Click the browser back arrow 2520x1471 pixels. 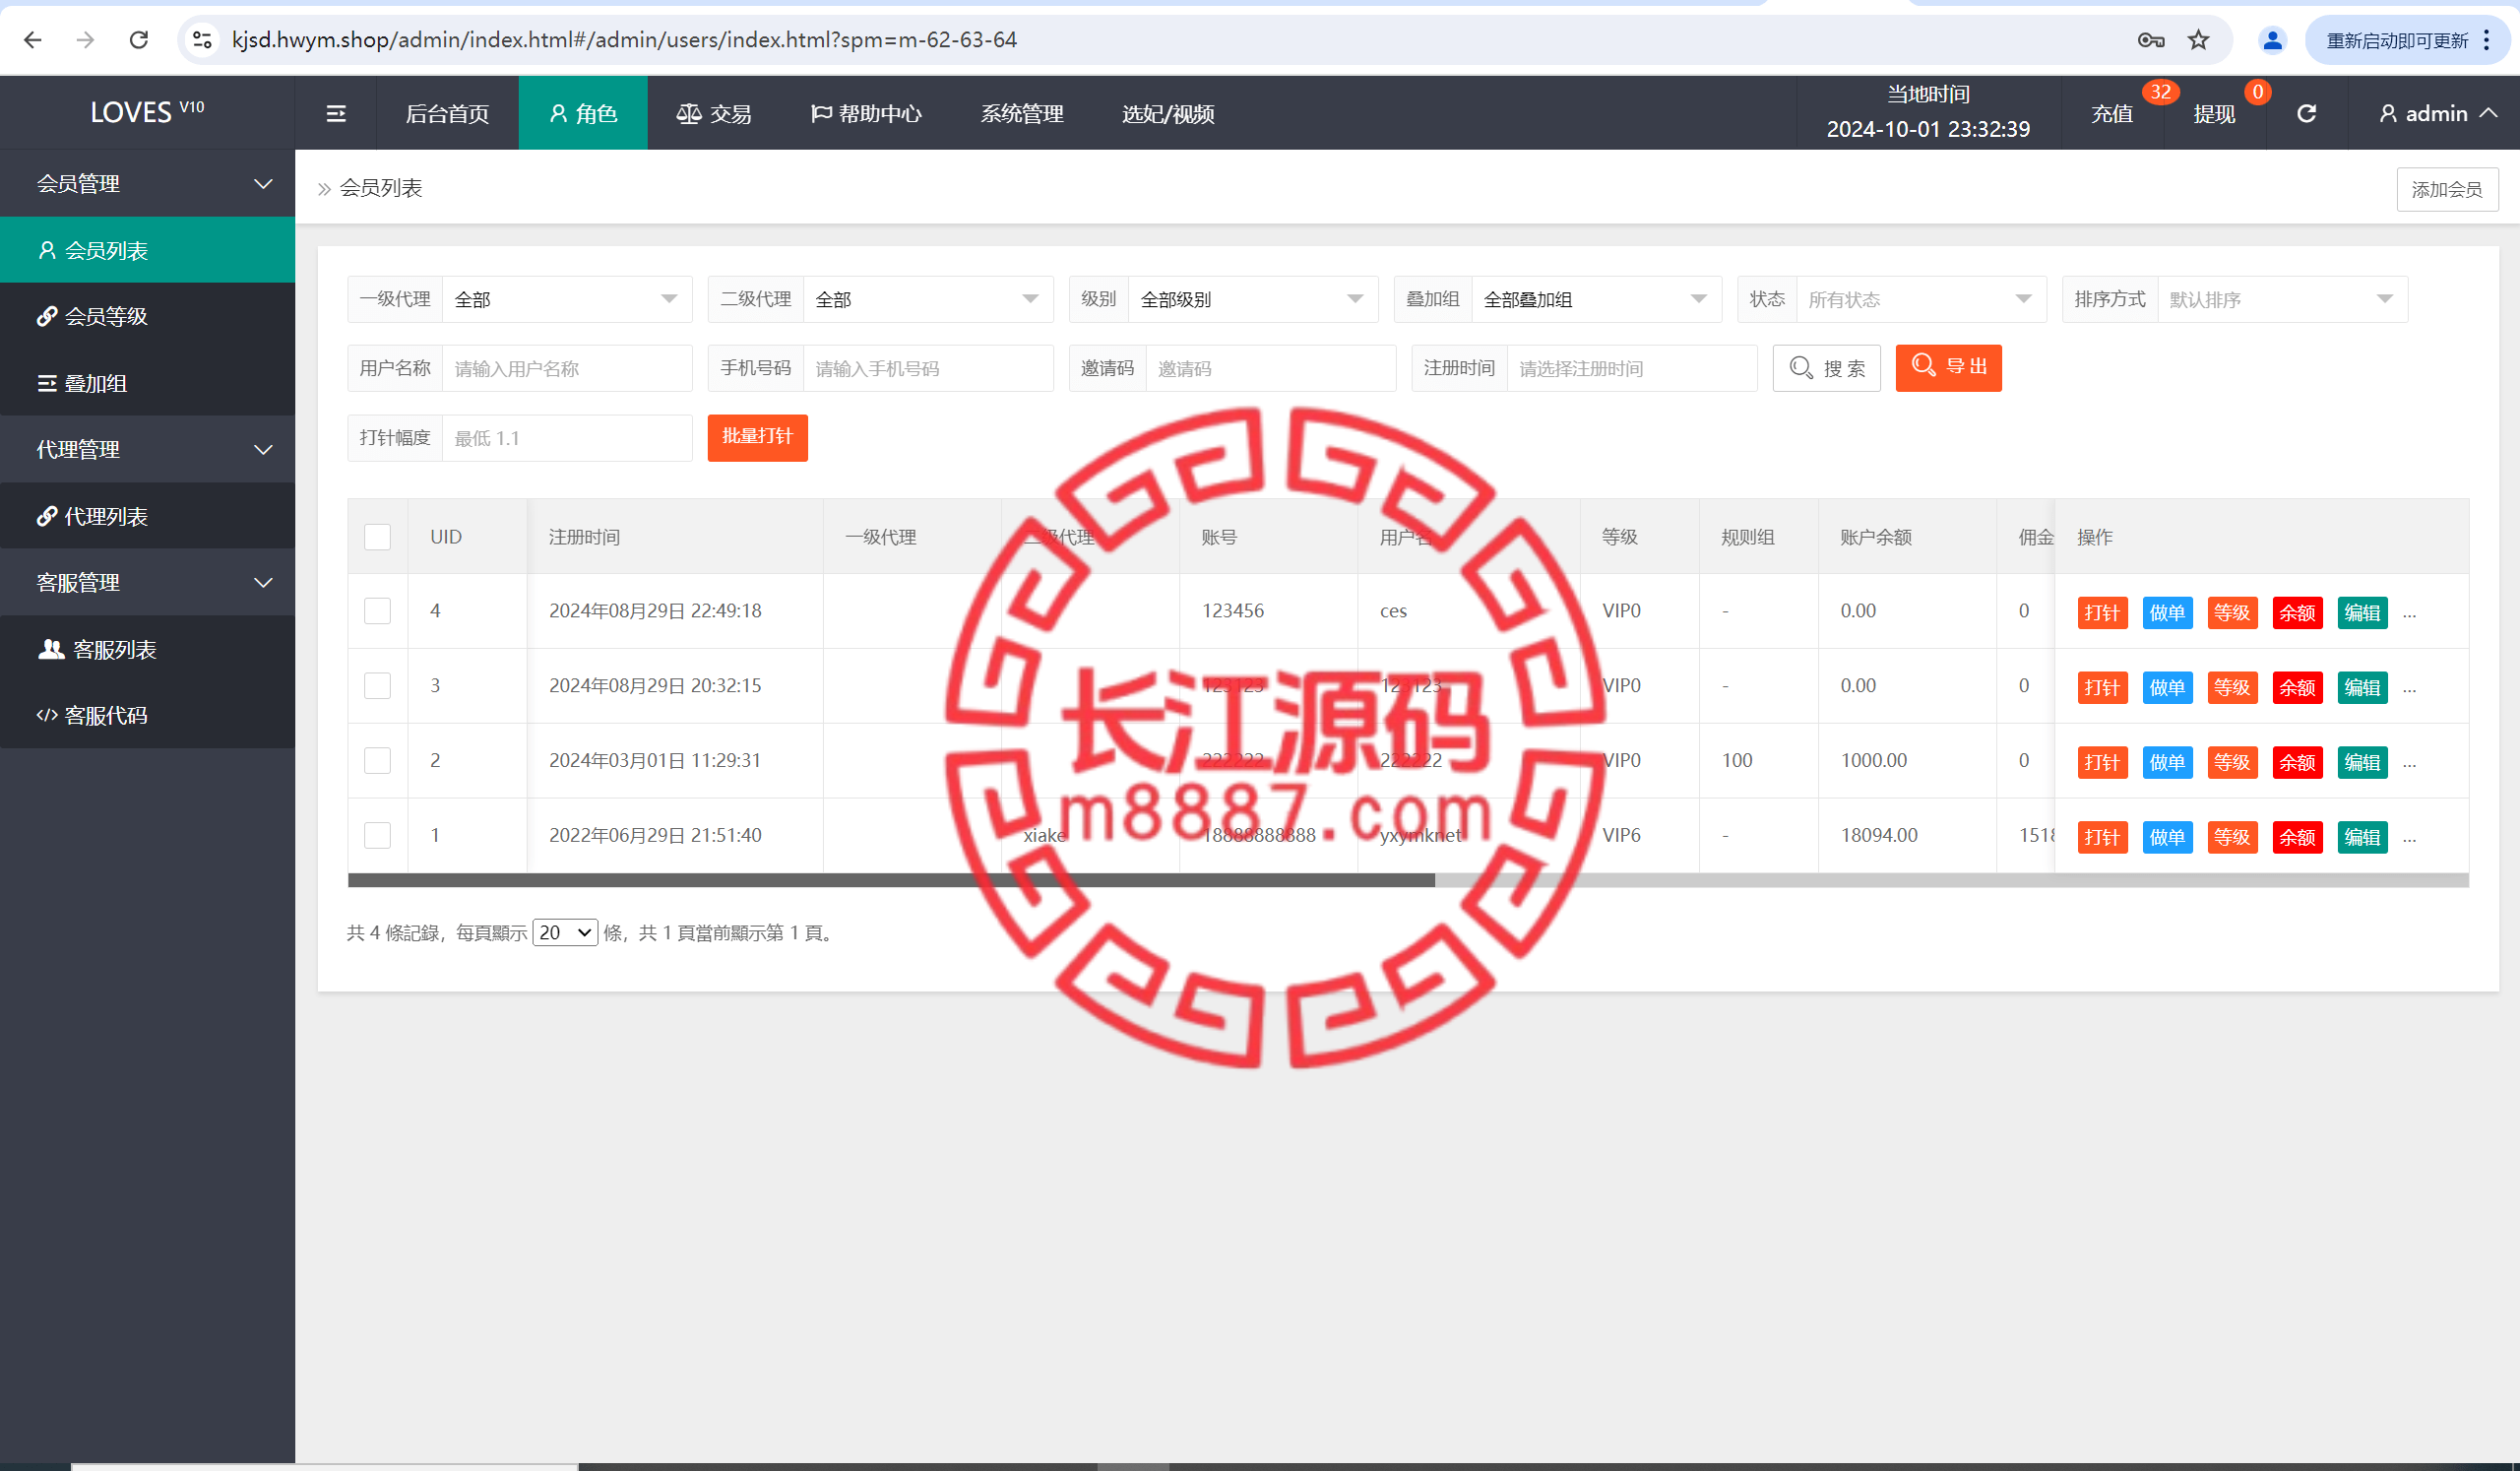(33, 40)
